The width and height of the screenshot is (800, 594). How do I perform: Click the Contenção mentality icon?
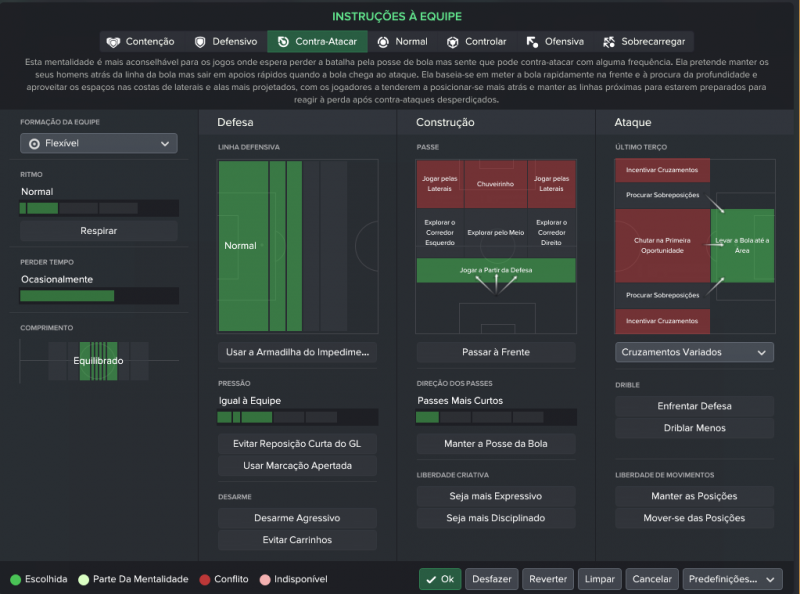click(x=112, y=42)
